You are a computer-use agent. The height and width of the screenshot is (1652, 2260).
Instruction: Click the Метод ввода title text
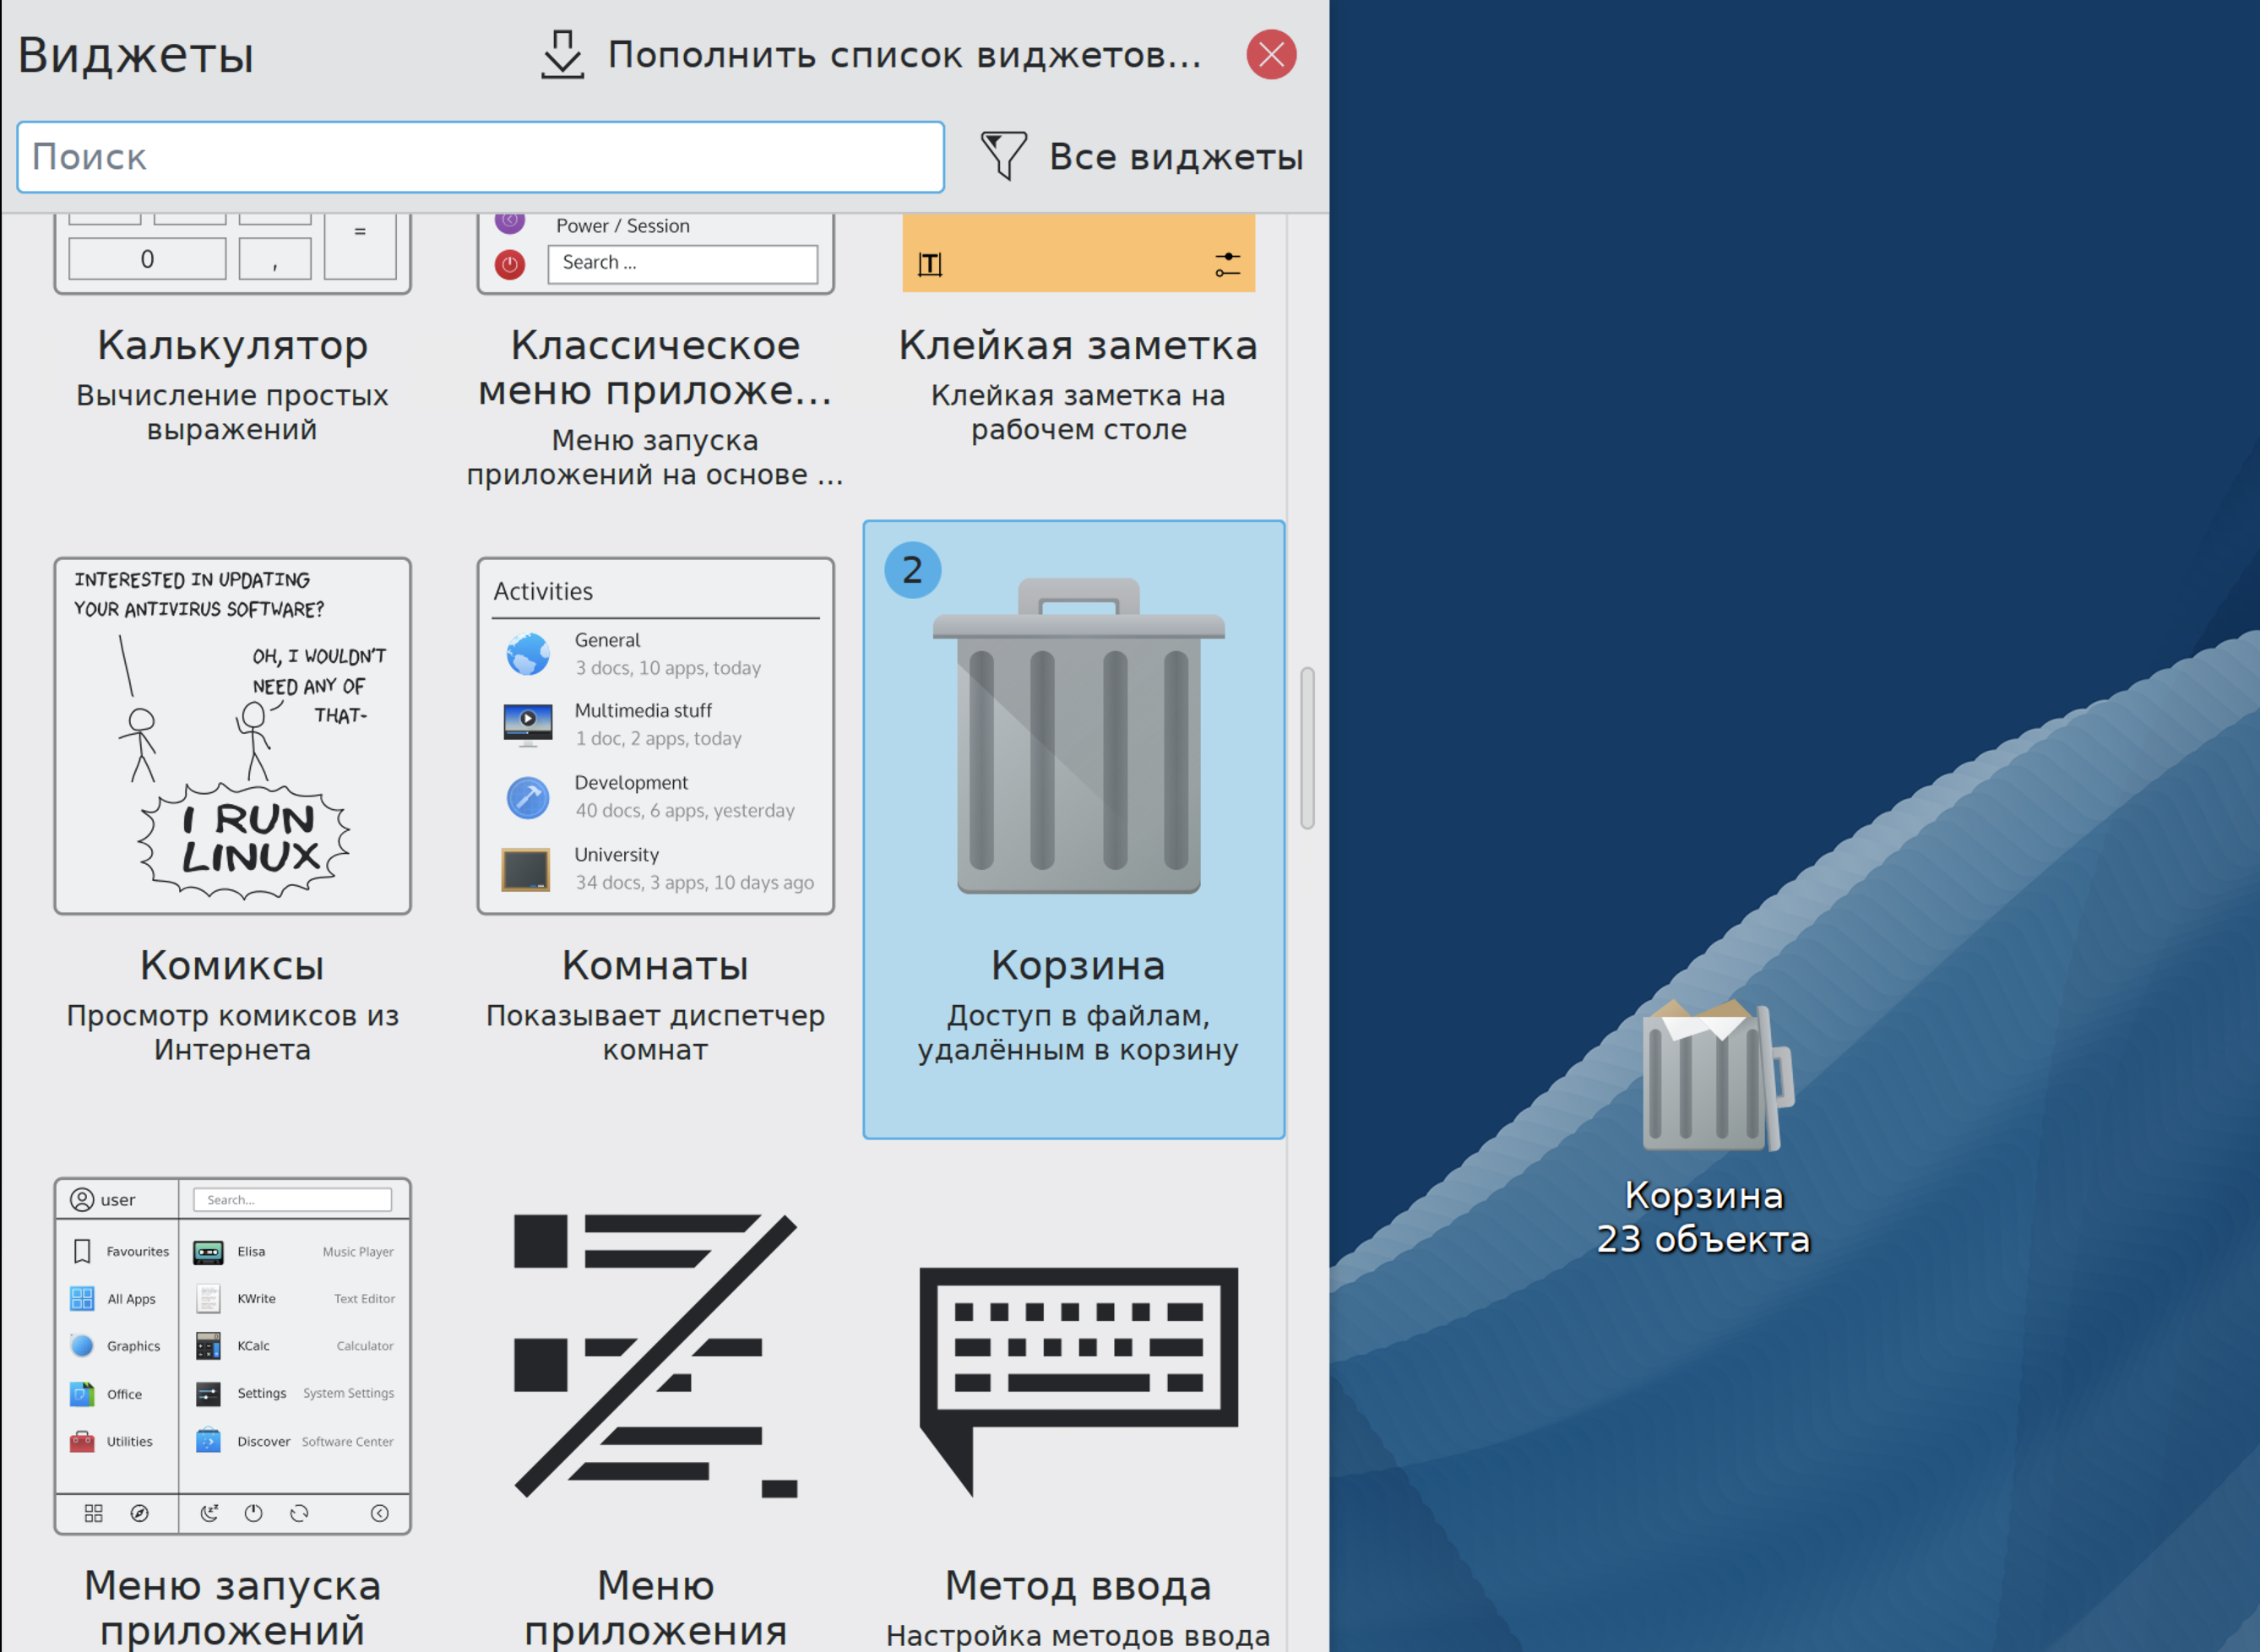click(x=1078, y=1585)
